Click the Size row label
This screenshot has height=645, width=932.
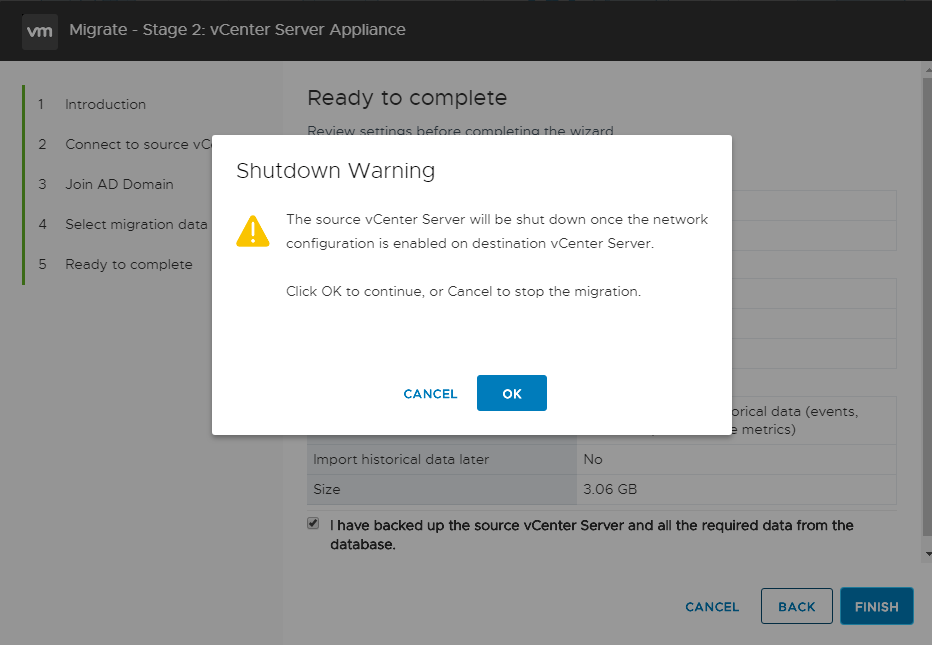pos(327,489)
